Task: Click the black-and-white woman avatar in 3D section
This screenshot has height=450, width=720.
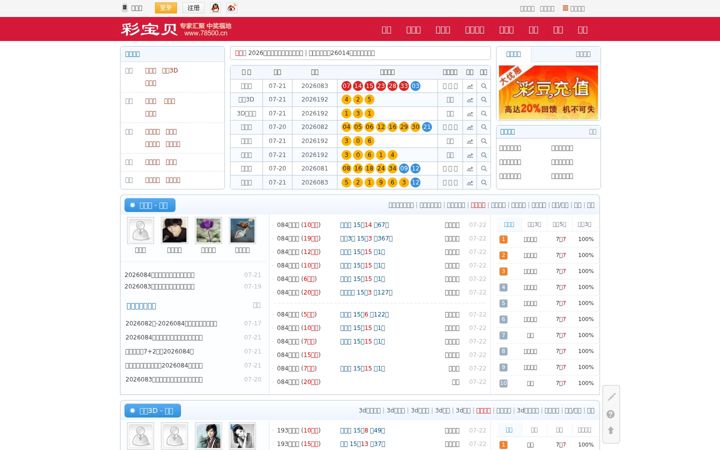Action: 242,435
